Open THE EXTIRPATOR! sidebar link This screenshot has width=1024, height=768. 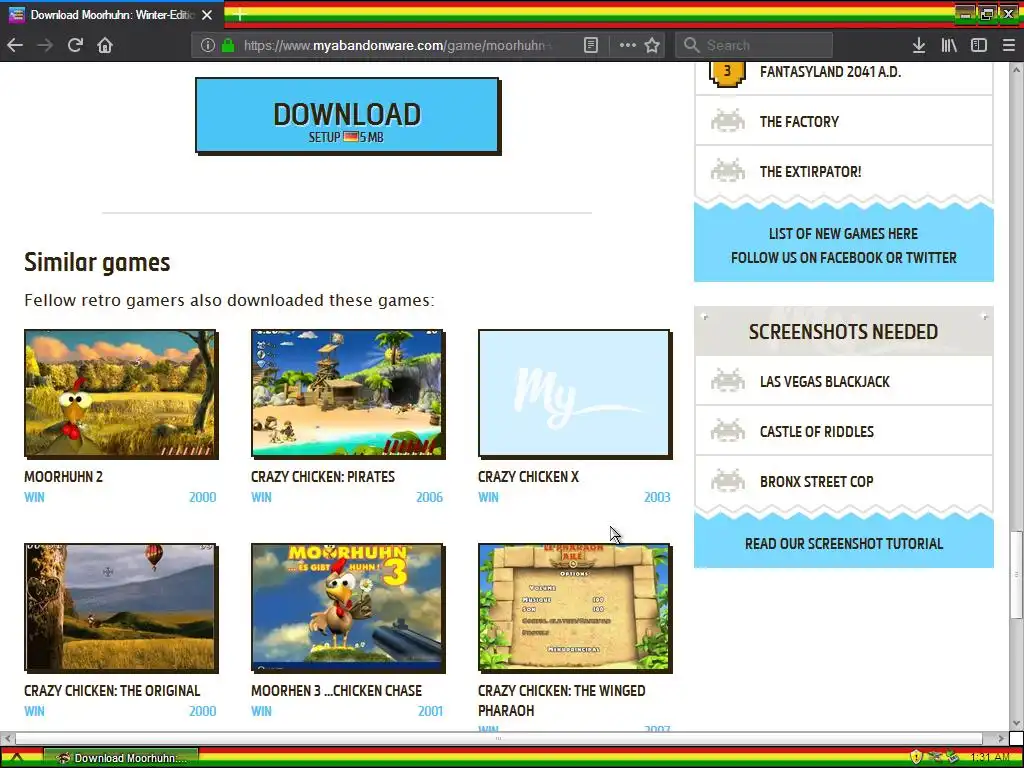pyautogui.click(x=810, y=172)
